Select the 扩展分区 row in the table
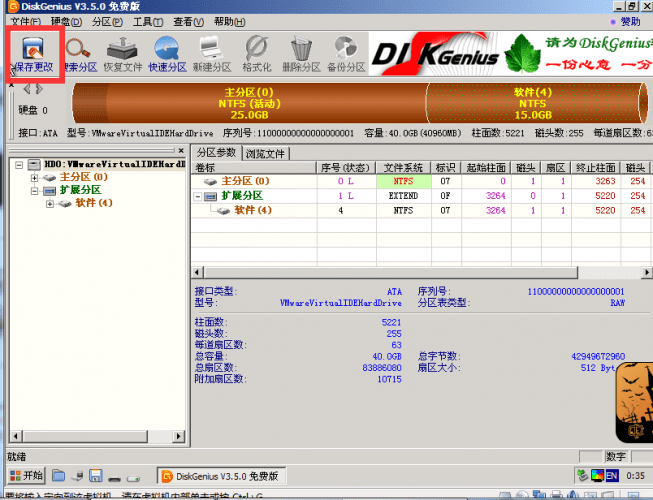The image size is (653, 500). tap(421, 196)
